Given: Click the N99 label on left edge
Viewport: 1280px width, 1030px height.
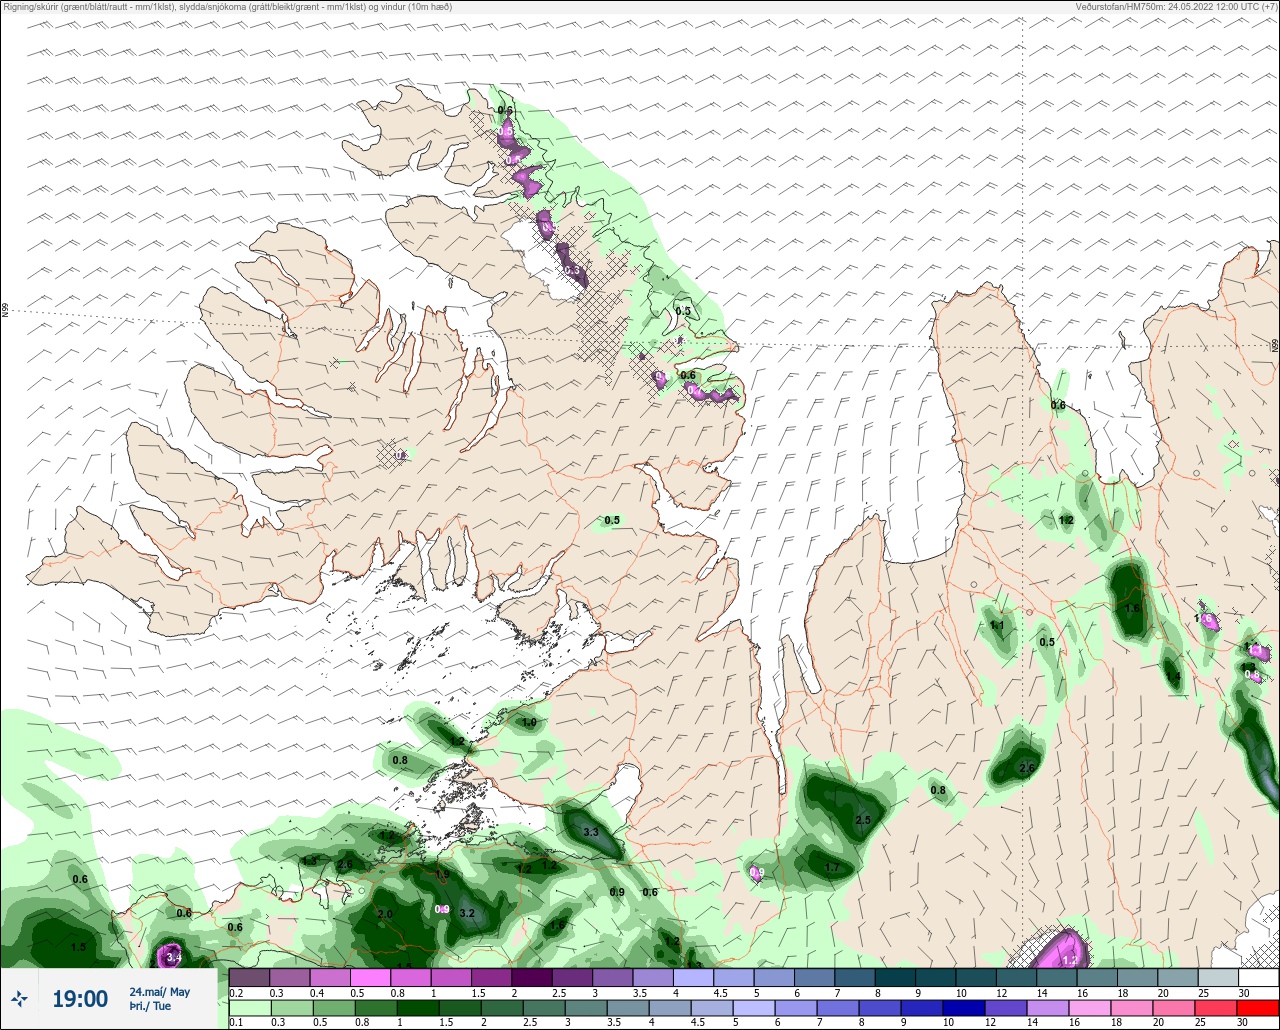Looking at the screenshot, I should (5, 311).
